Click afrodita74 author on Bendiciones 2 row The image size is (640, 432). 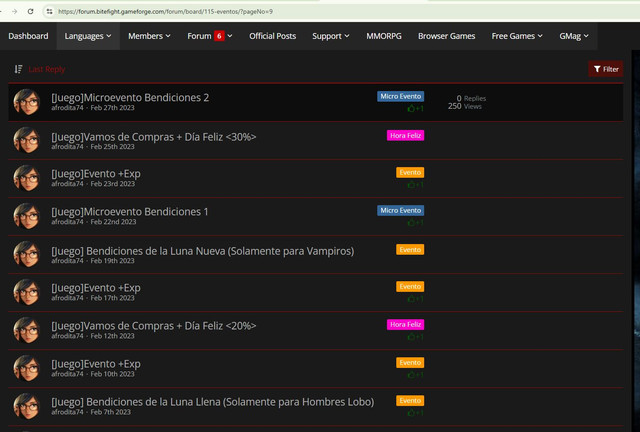[67, 108]
